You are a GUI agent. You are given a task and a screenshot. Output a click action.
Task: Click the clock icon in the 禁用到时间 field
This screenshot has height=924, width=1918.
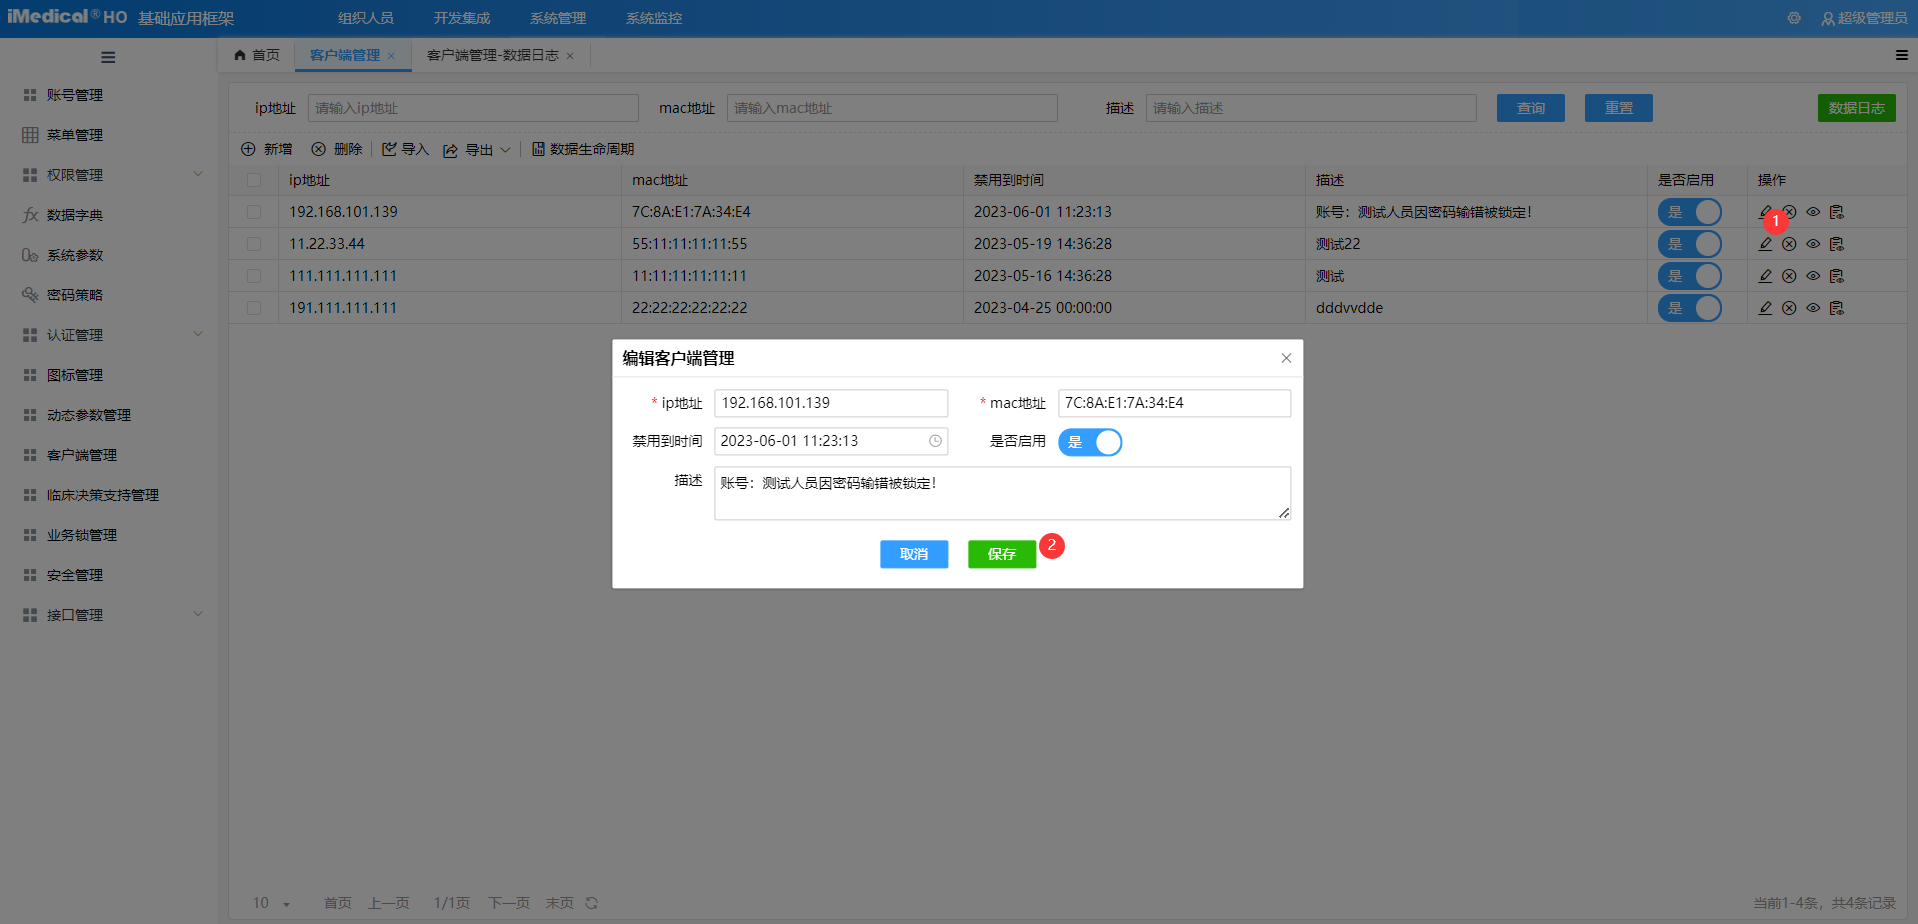click(935, 441)
